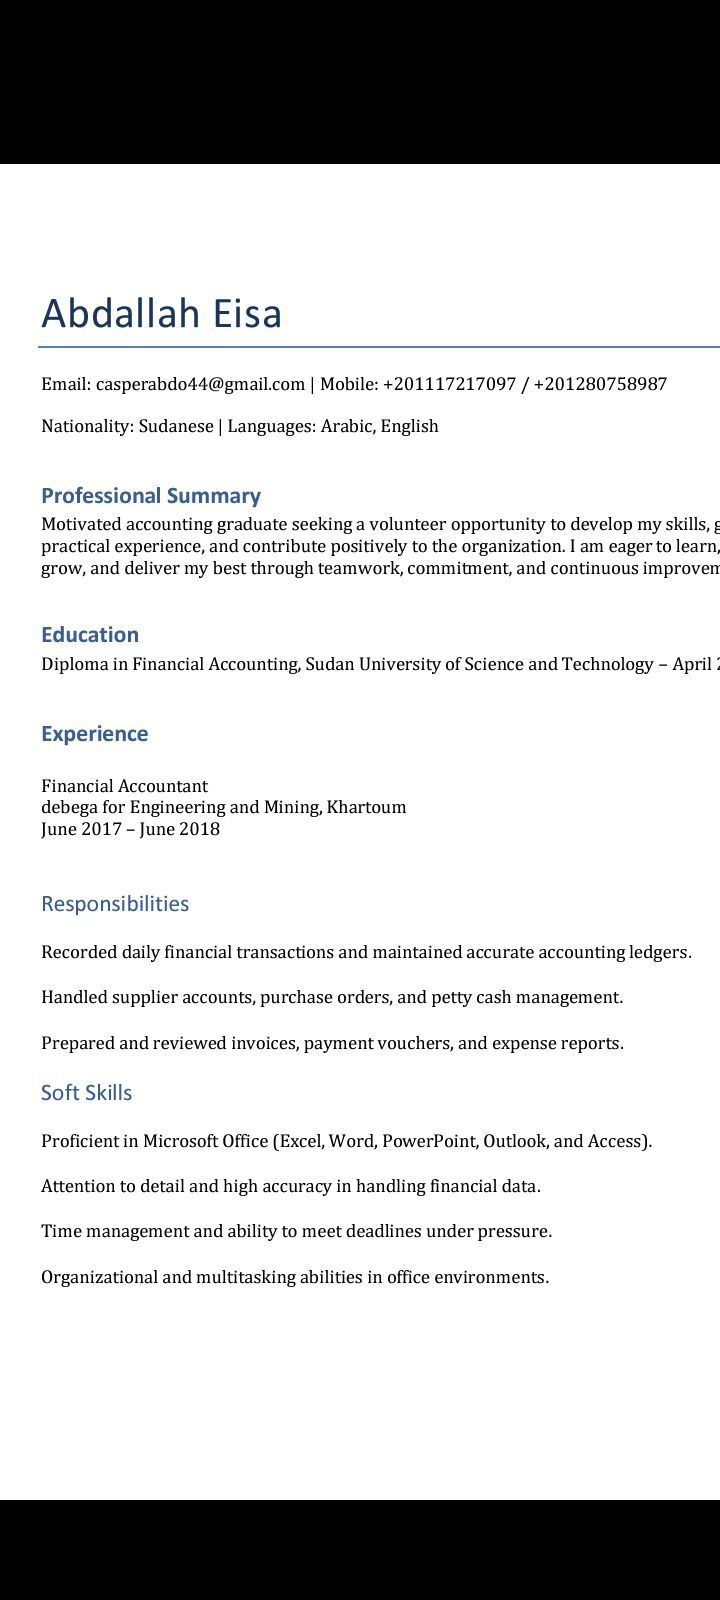The image size is (720, 1600).
Task: Click the Abdallah Eisa name heading
Action: 161,313
